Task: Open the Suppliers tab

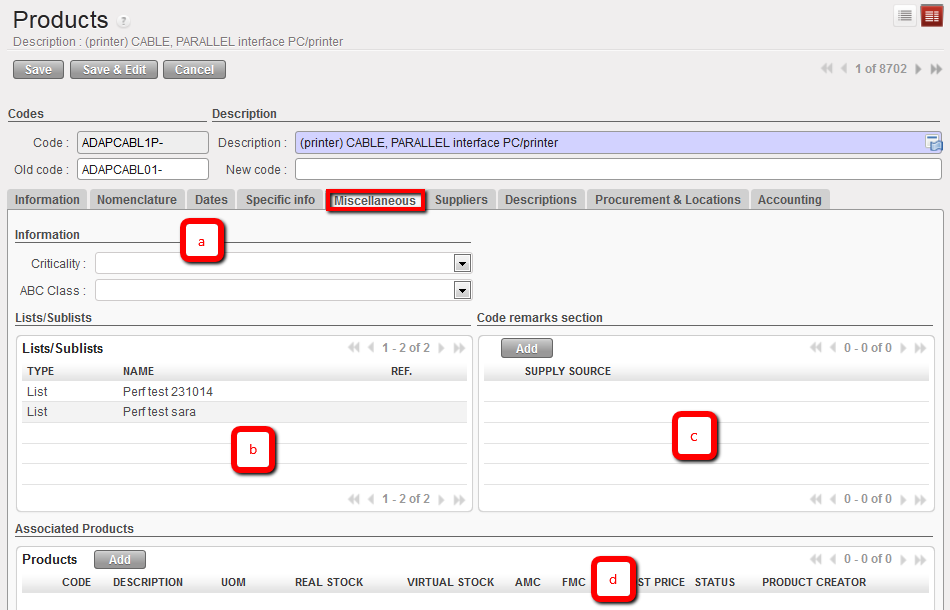Action: 461,200
